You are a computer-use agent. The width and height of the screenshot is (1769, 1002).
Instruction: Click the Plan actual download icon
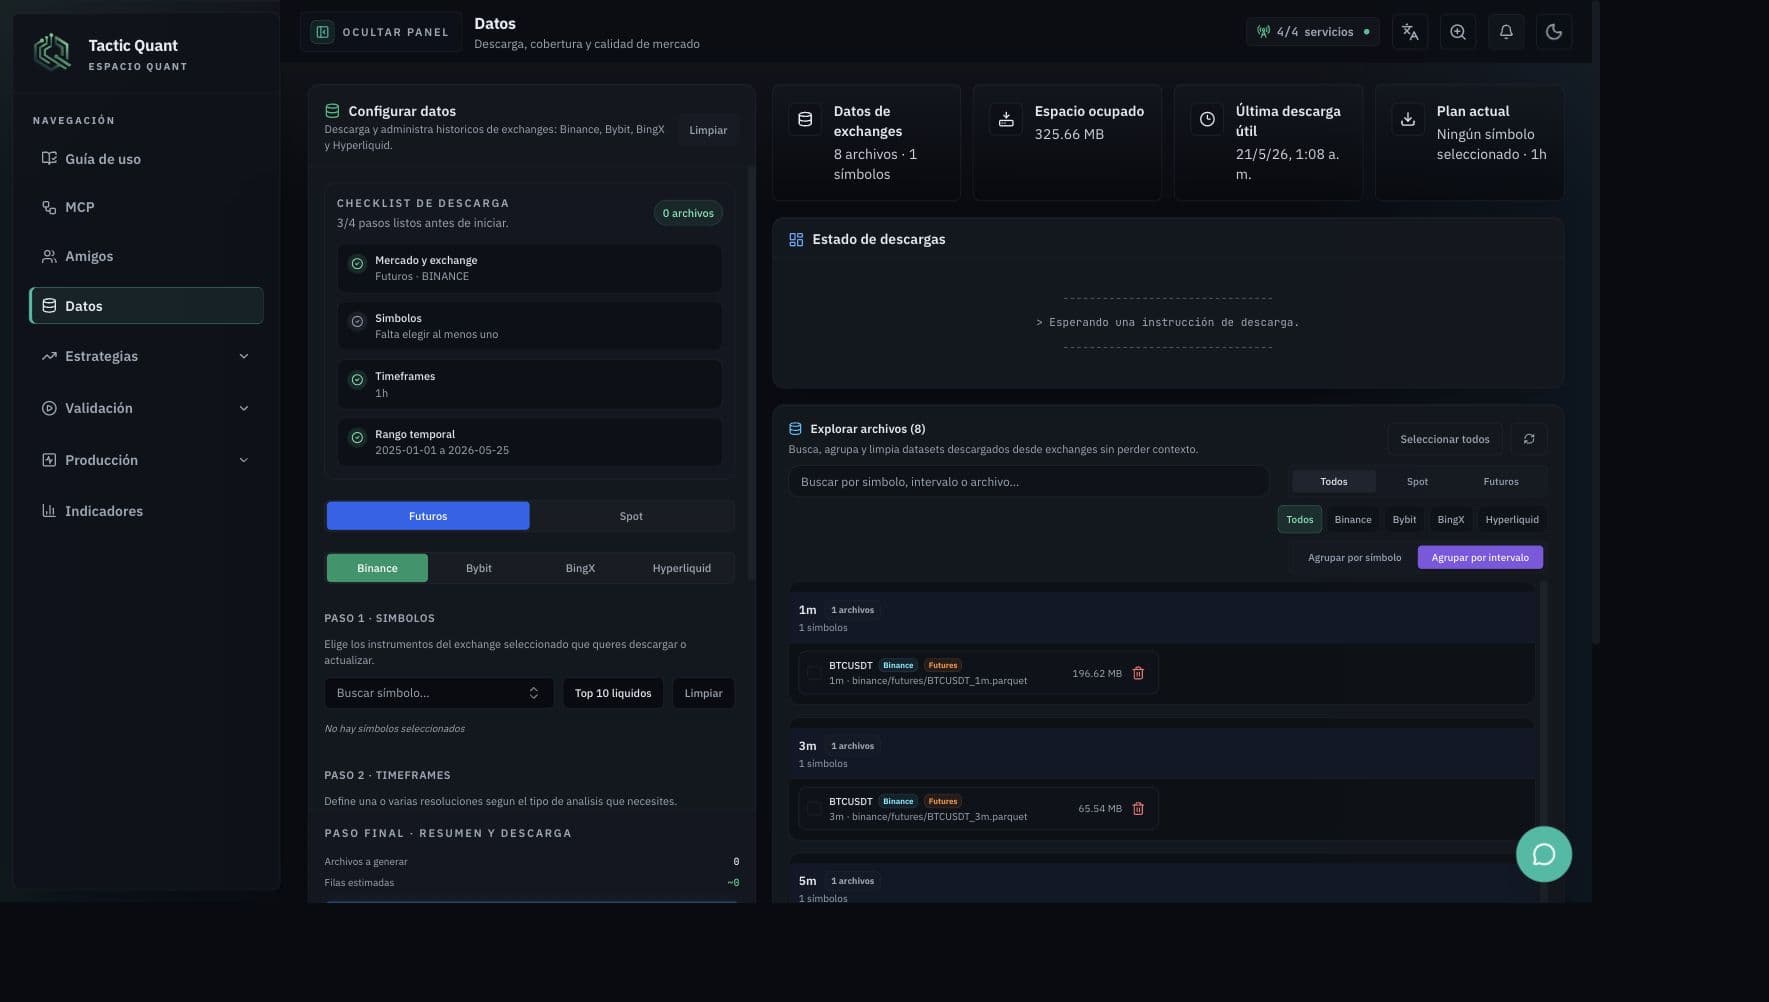click(x=1408, y=119)
